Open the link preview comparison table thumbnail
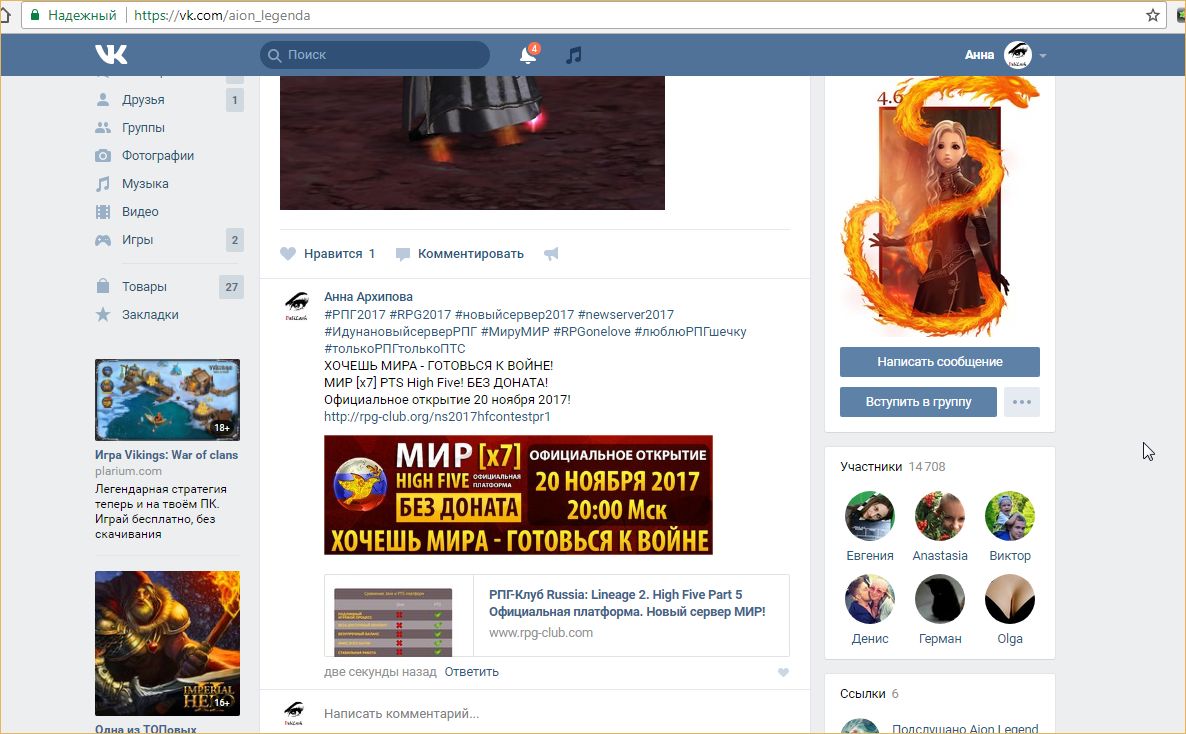The image size is (1186, 734). pos(393,622)
